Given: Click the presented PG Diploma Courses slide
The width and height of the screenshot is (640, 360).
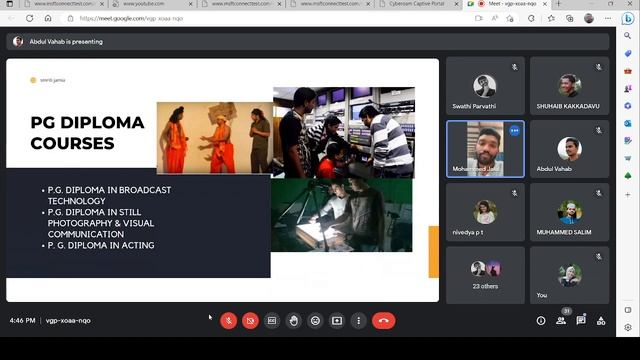Looking at the screenshot, I should tap(222, 180).
